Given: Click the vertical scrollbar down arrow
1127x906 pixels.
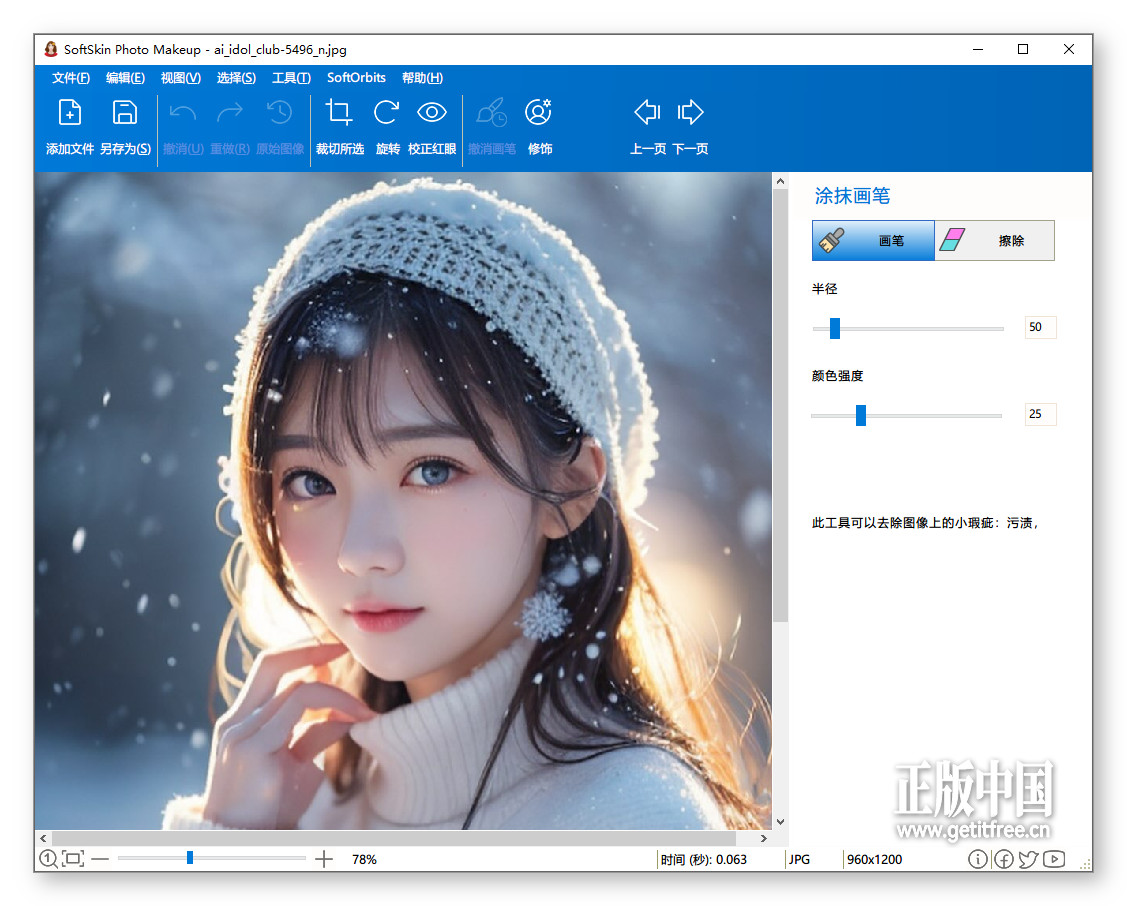Looking at the screenshot, I should 781,822.
